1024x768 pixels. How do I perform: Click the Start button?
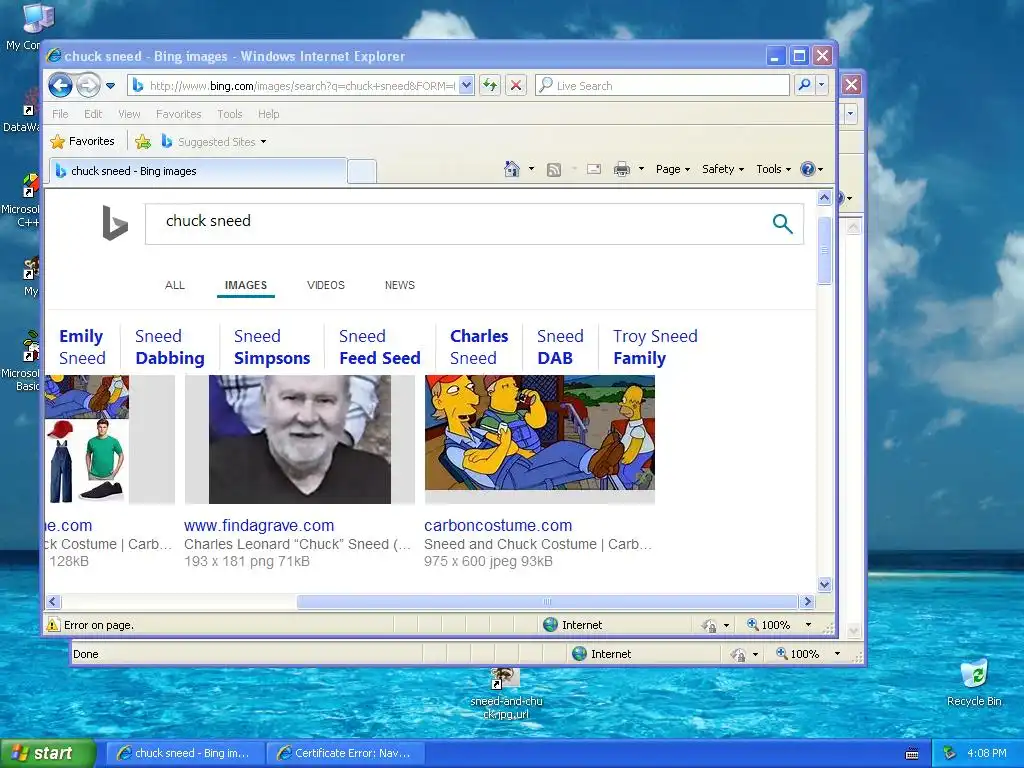pos(48,753)
